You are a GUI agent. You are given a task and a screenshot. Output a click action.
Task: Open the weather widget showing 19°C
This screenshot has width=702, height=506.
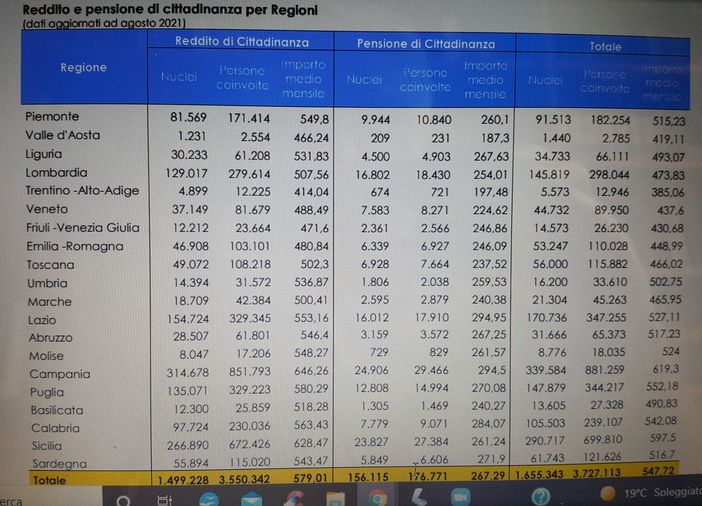[651, 493]
